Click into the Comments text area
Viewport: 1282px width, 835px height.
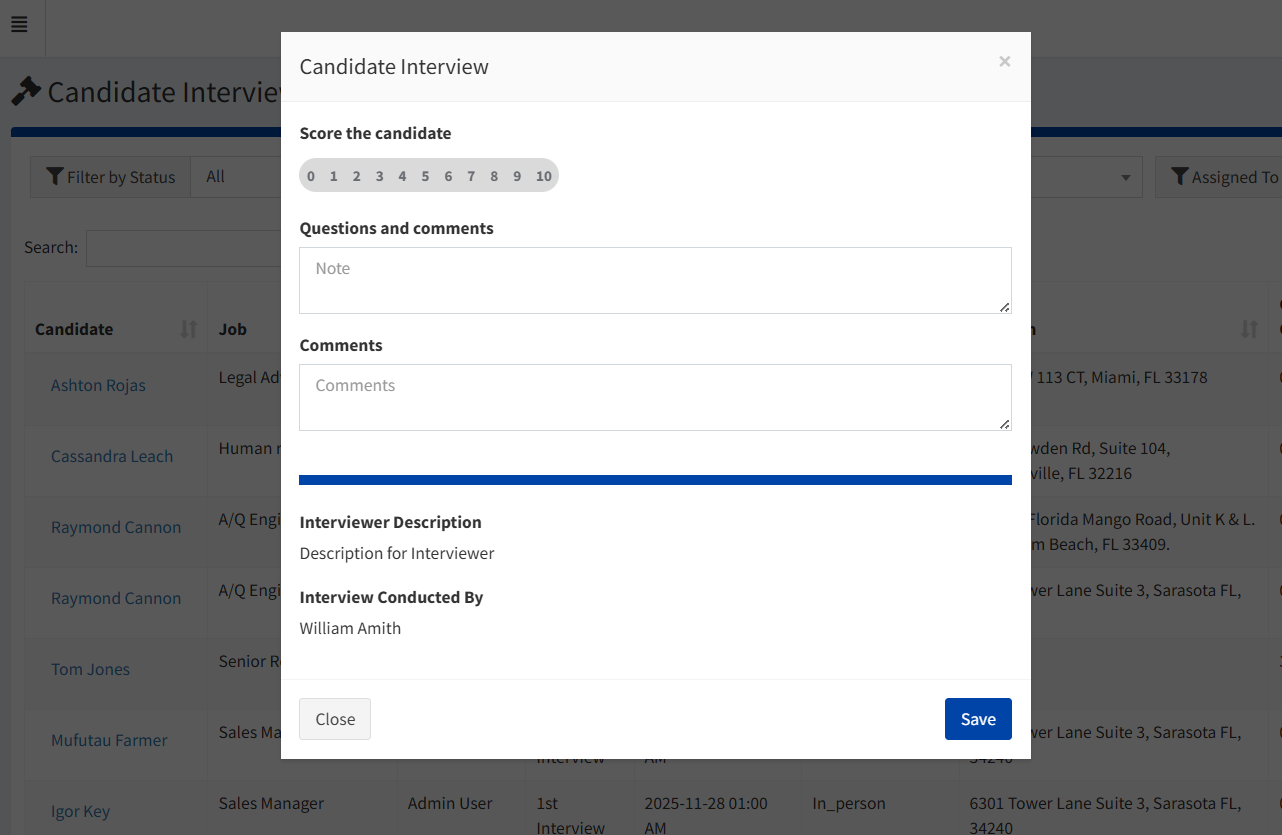655,397
